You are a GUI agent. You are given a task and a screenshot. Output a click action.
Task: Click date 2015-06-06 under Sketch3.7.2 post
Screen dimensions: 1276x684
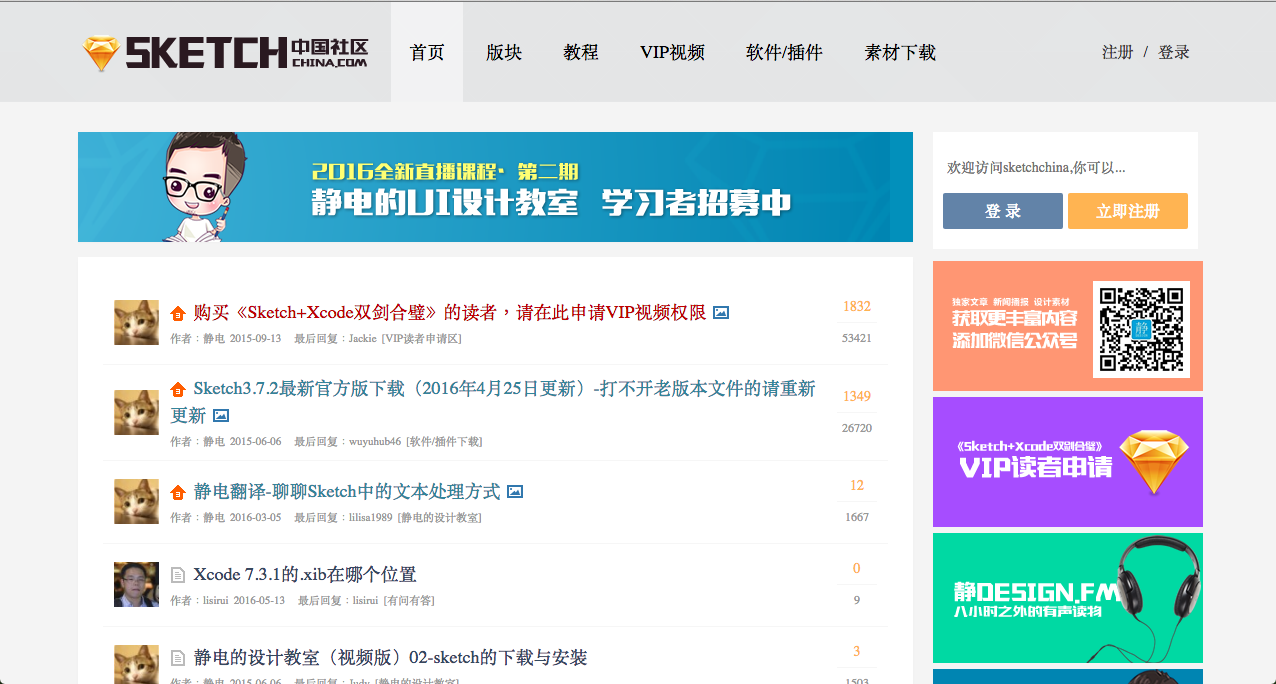(255, 441)
